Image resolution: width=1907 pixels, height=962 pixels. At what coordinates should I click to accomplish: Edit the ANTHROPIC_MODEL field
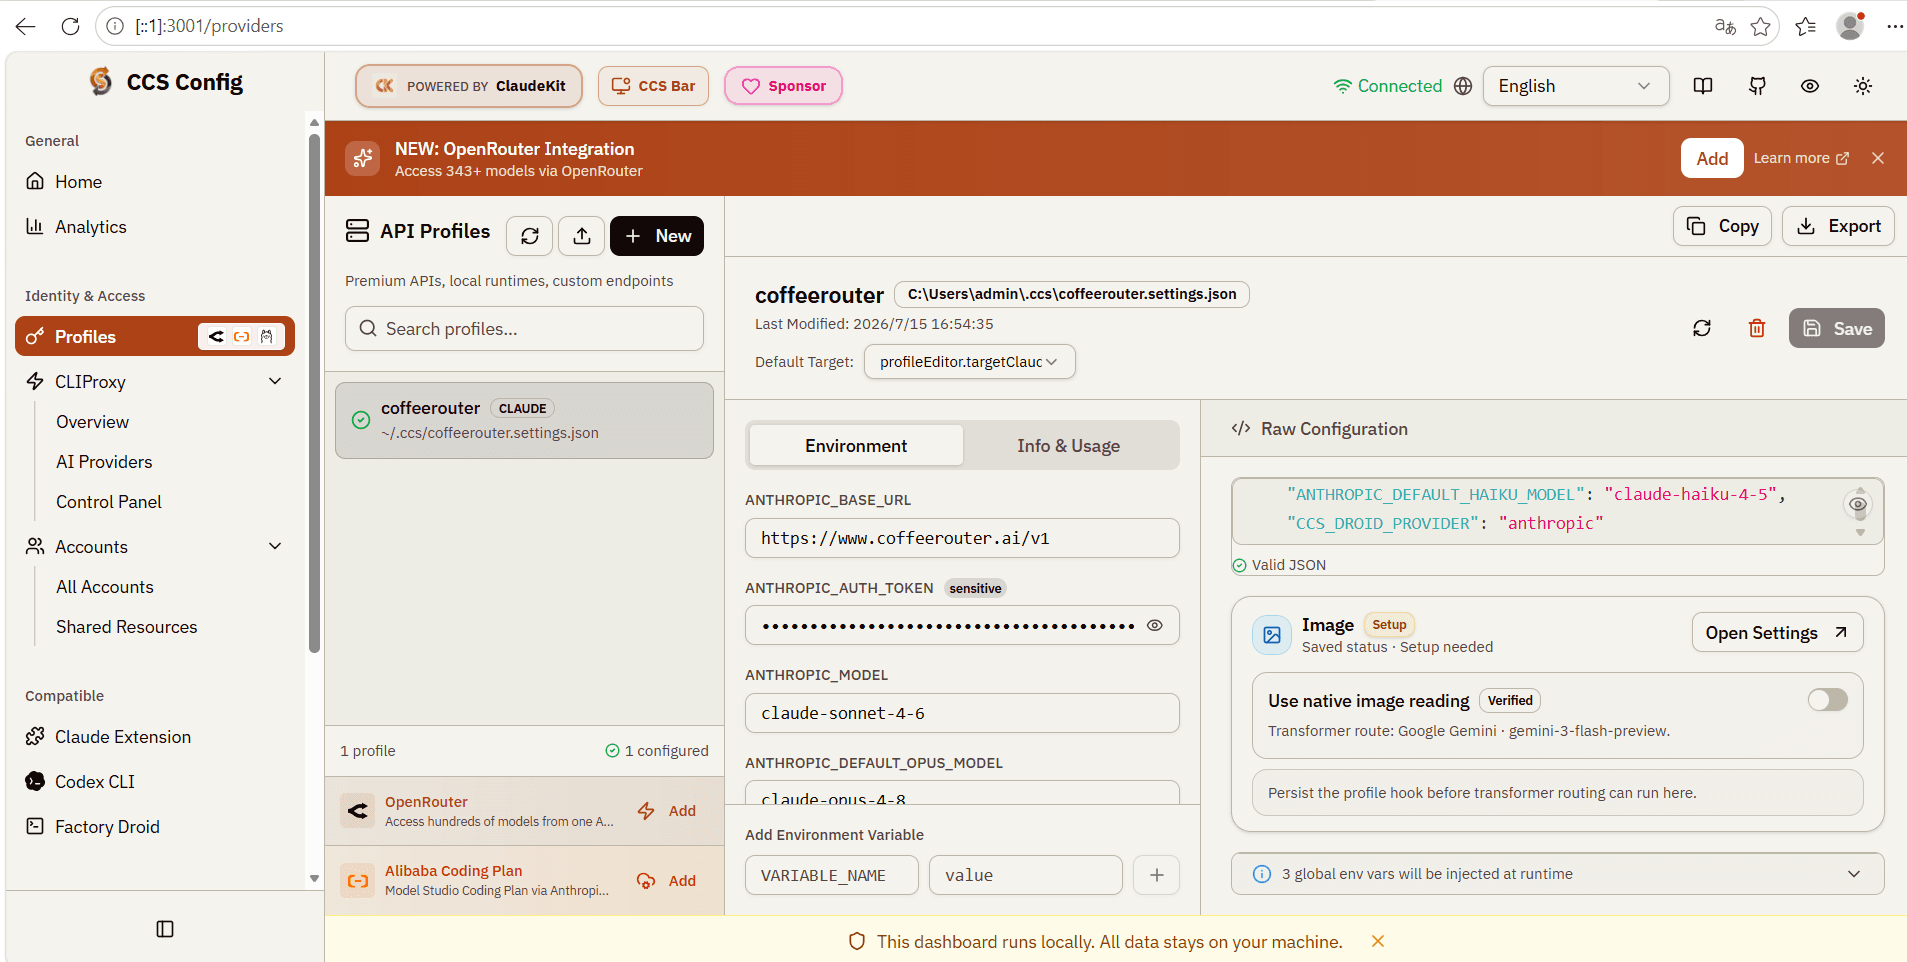click(x=962, y=713)
